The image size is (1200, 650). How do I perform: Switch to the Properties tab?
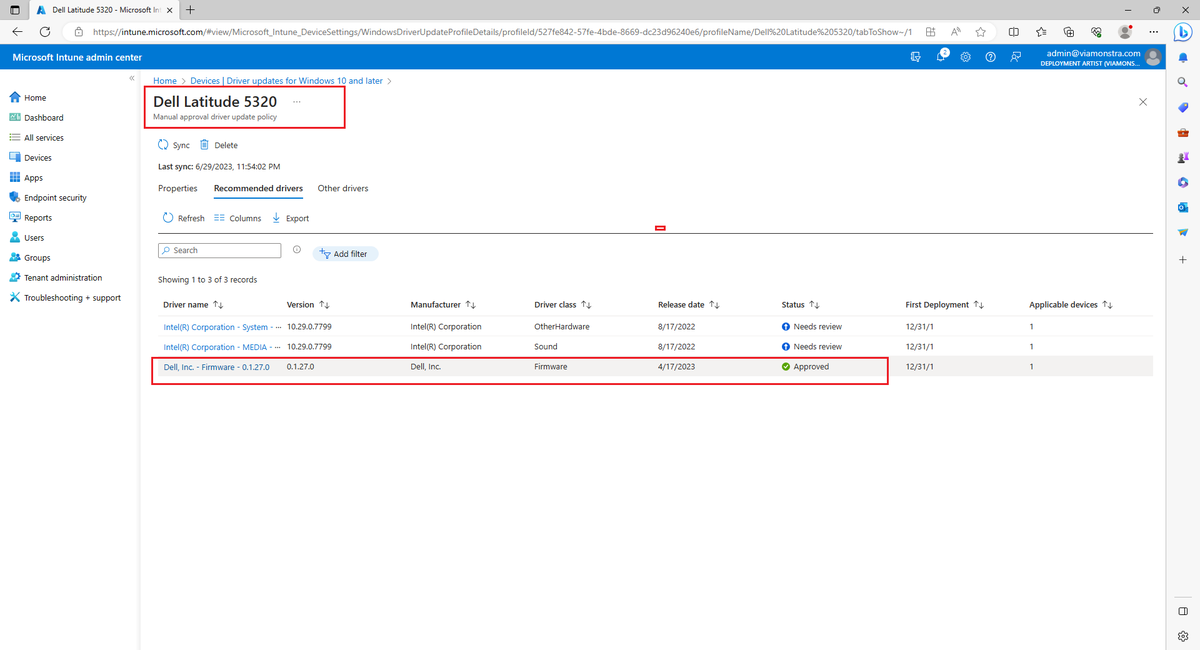(x=177, y=188)
